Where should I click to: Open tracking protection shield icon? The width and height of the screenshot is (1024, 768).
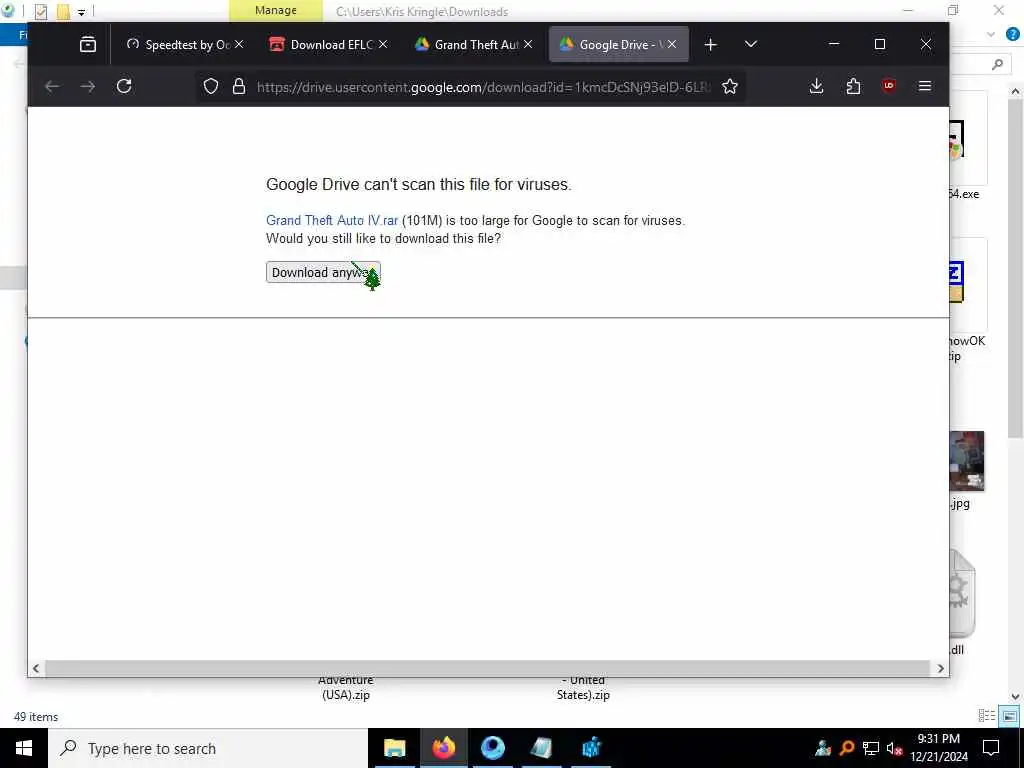coord(210,86)
